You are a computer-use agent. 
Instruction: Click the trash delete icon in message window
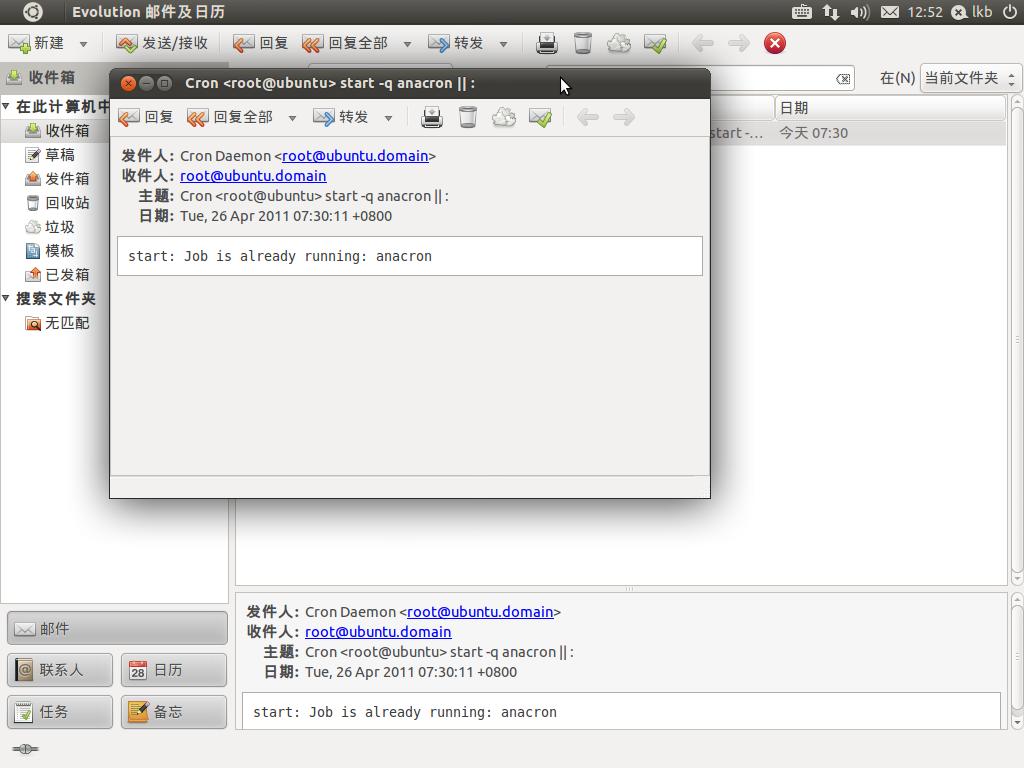pyautogui.click(x=468, y=118)
